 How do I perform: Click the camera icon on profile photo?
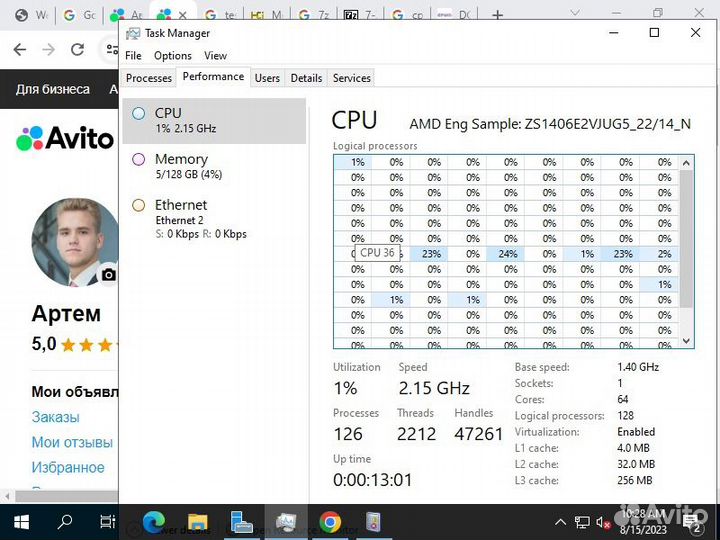(108, 275)
